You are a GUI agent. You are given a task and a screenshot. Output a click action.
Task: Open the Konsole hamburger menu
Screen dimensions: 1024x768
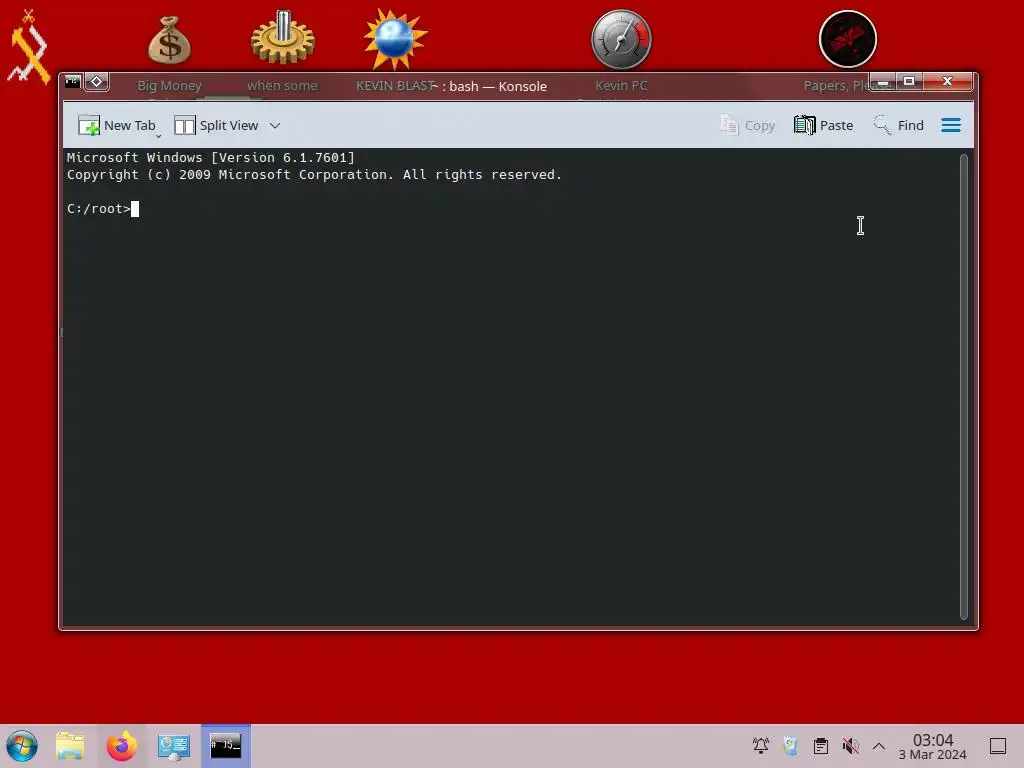(x=951, y=125)
